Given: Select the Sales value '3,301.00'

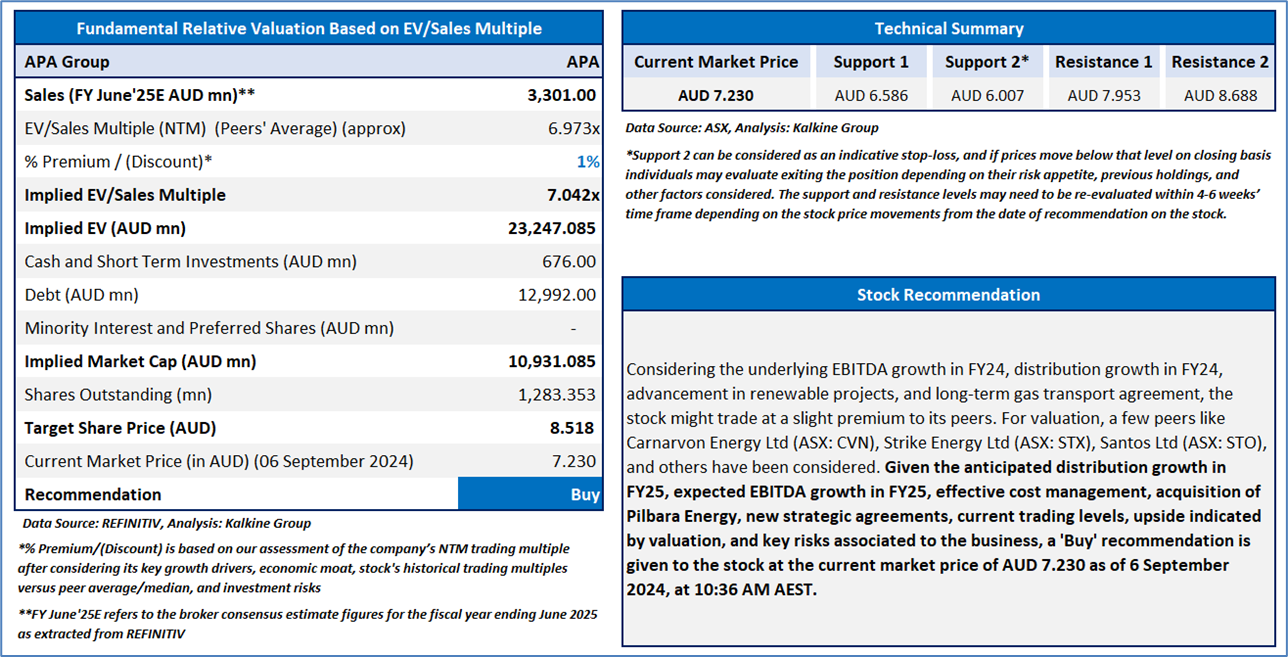Looking at the screenshot, I should pyautogui.click(x=561, y=95).
